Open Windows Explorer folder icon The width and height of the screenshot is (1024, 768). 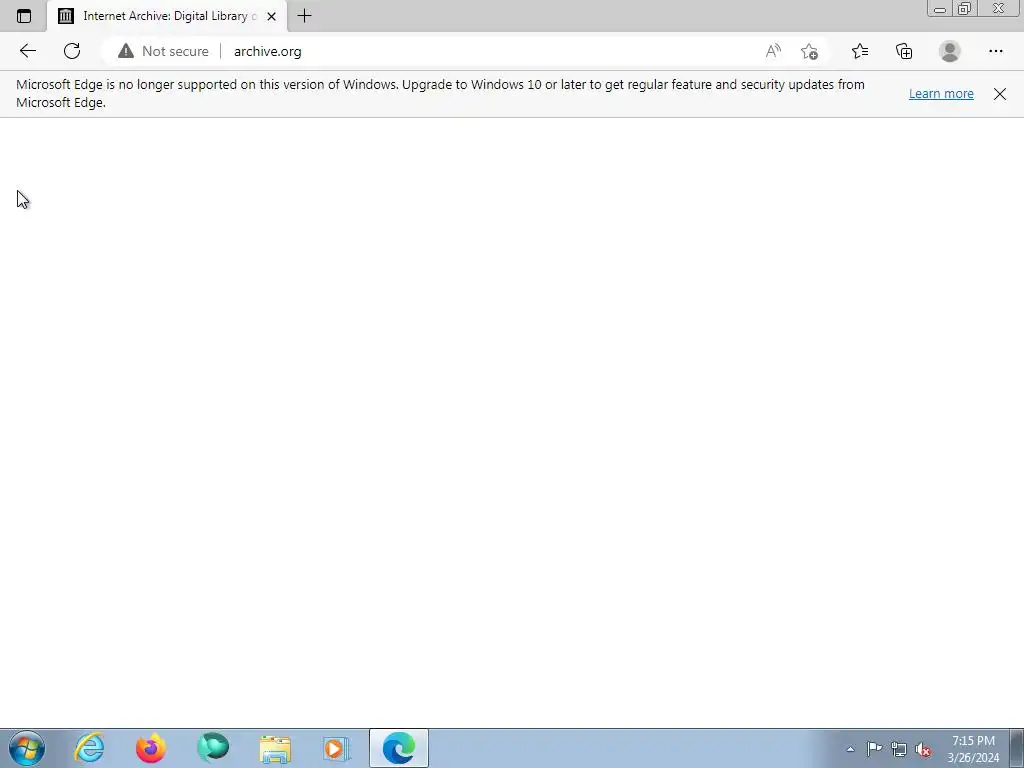coord(275,748)
